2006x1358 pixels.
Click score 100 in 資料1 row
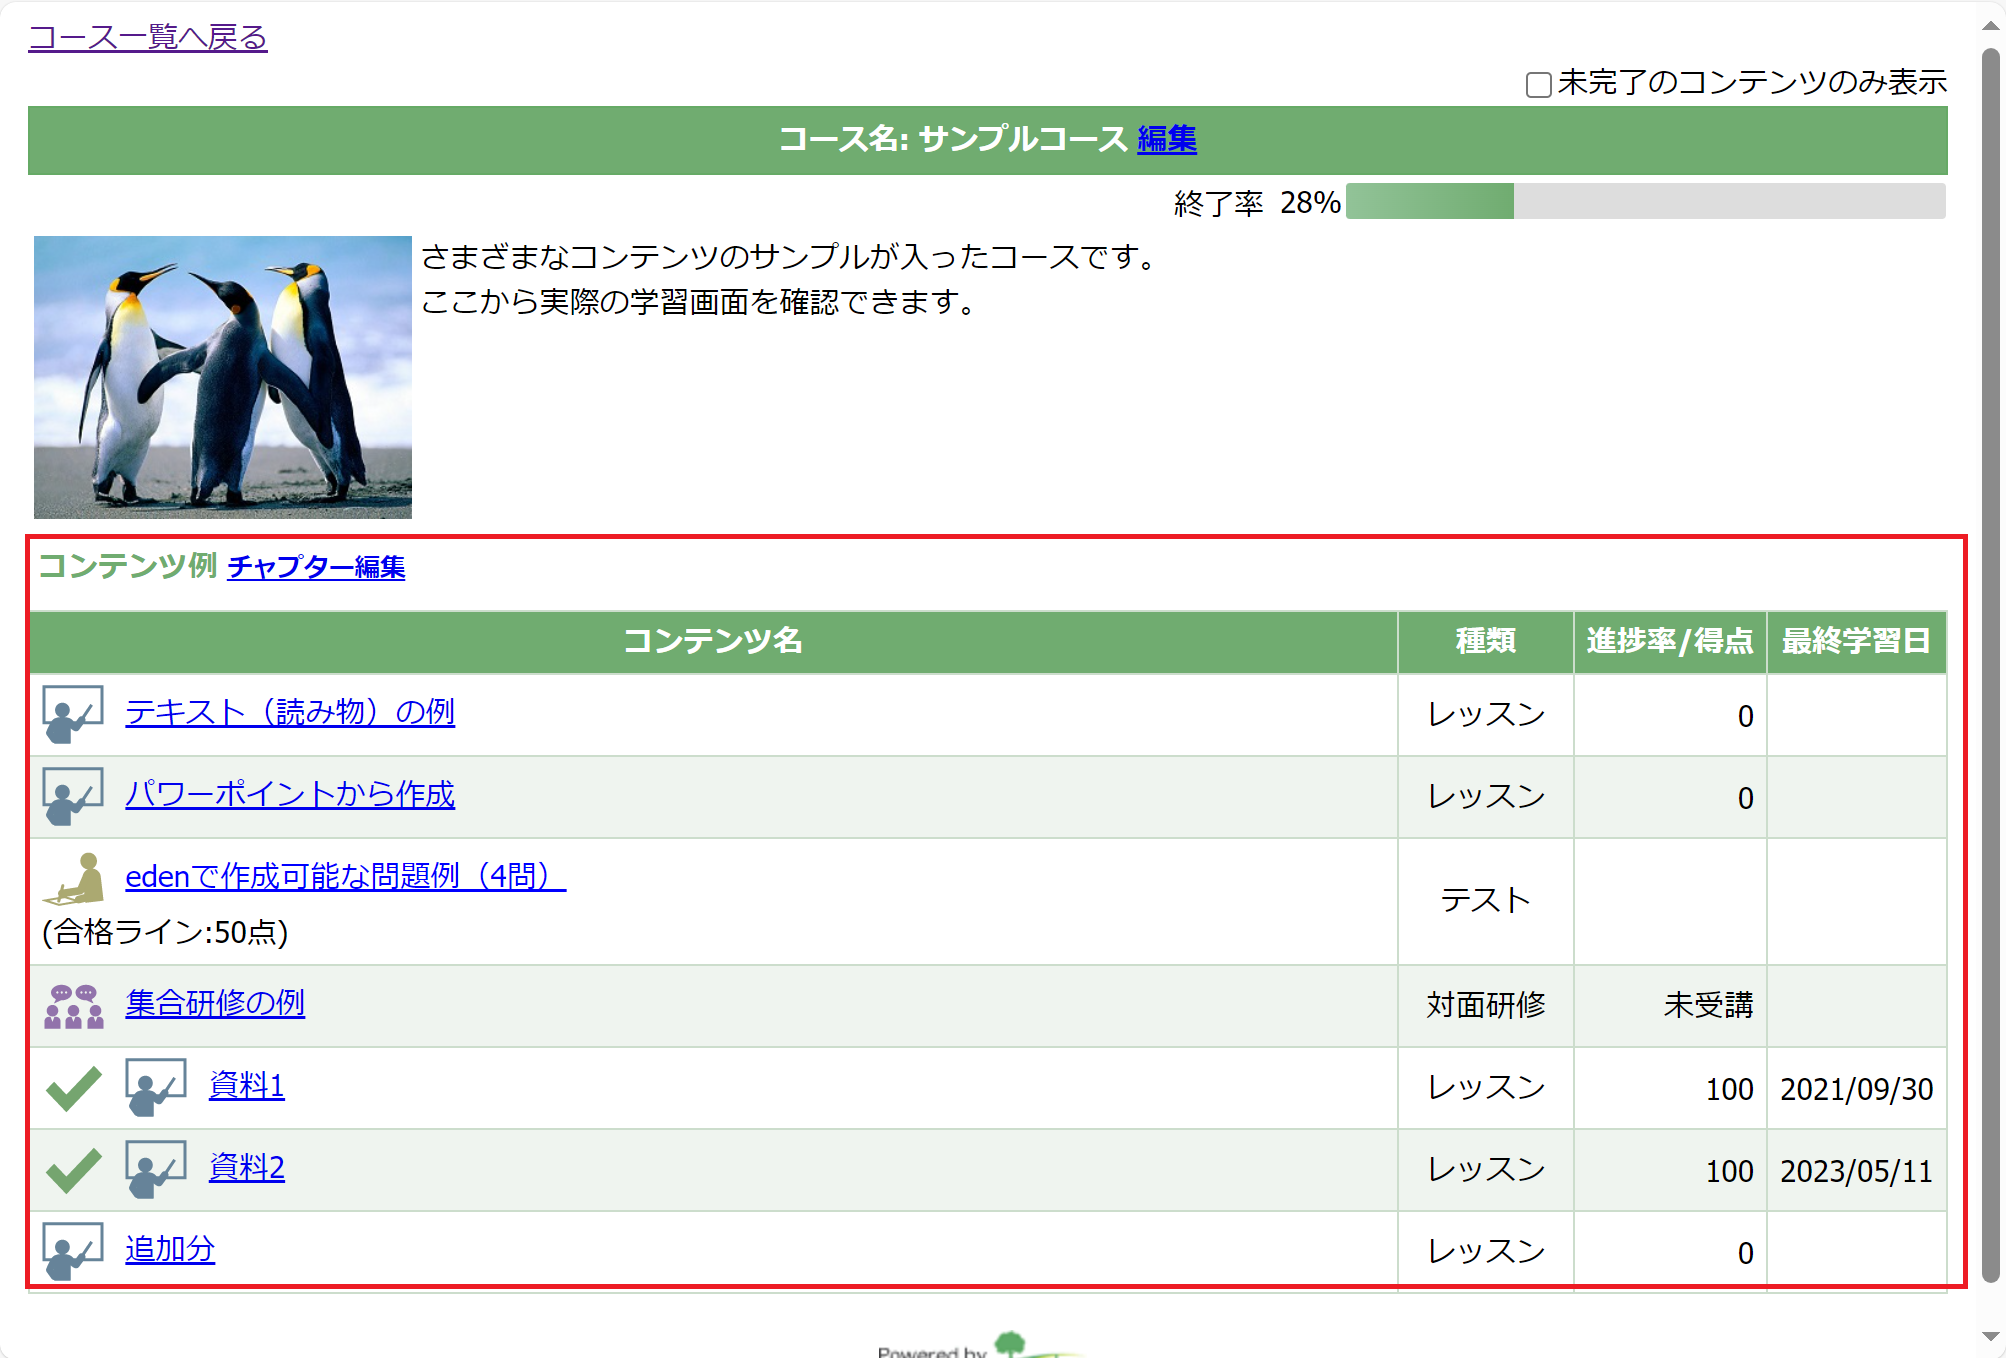1729,1089
